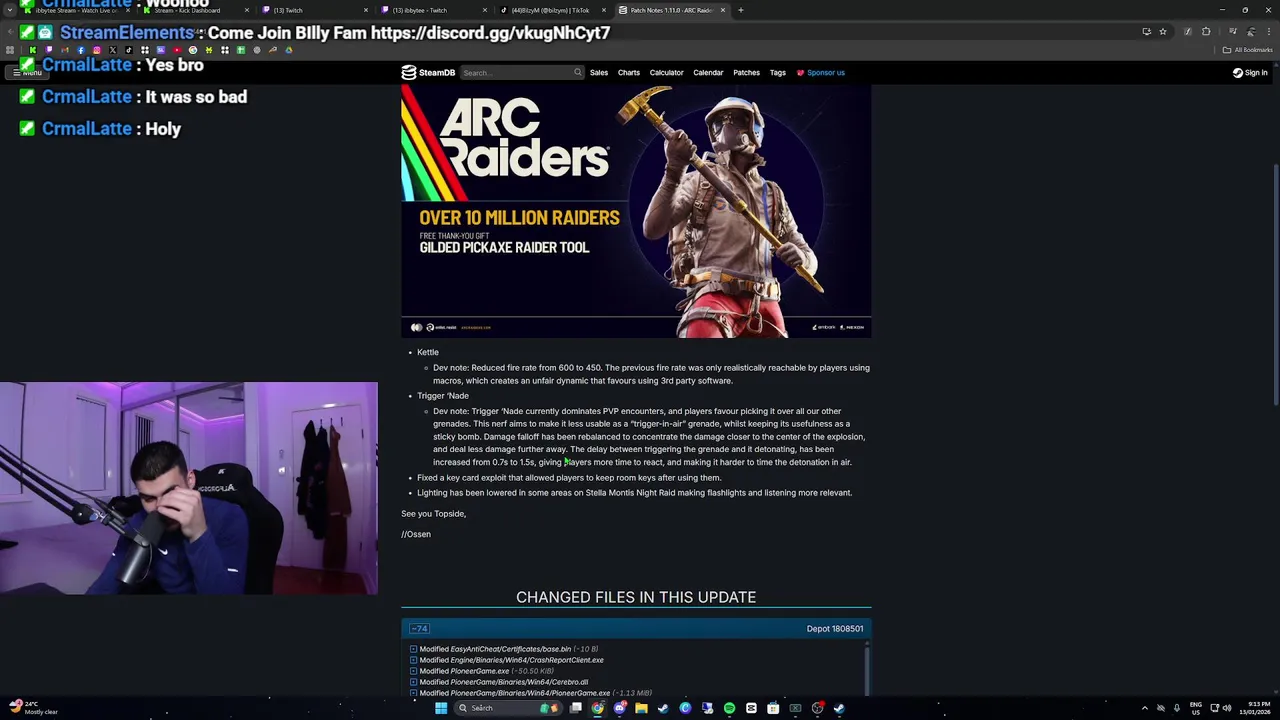Open the X (Twitter) bookmark icon

pyautogui.click(x=113, y=50)
